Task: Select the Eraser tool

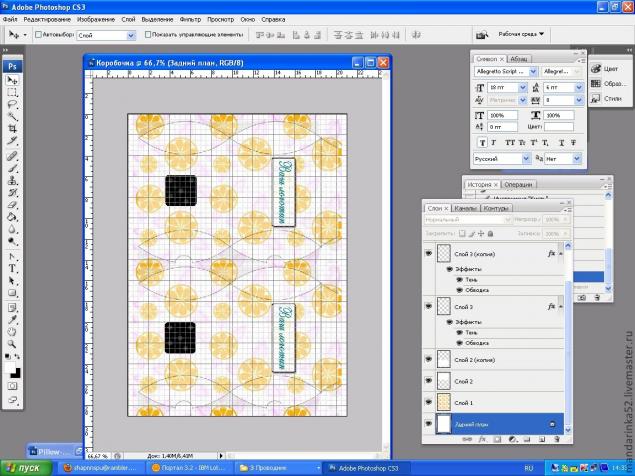Action: (13, 205)
